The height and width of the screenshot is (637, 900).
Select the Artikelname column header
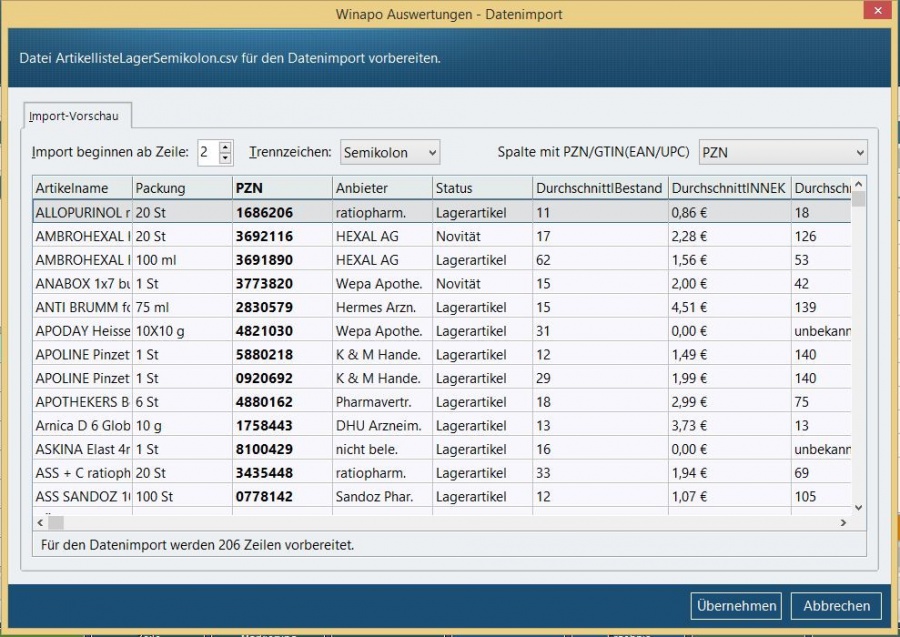82,188
